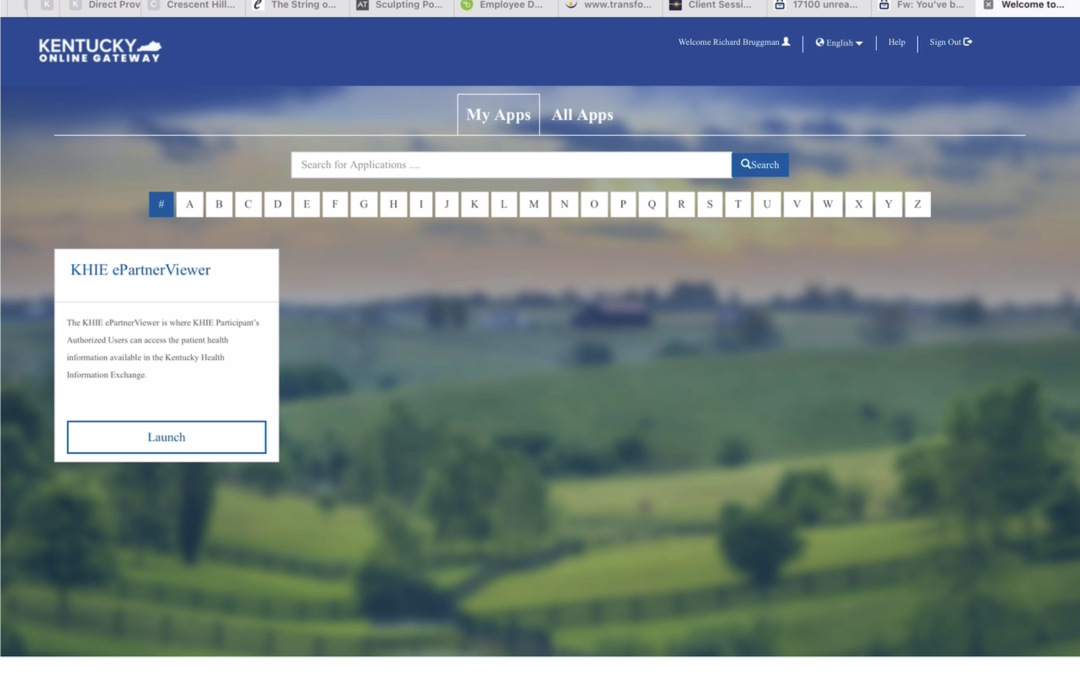Filter apps by letter G
Image resolution: width=1080 pixels, height=675 pixels.
(364, 204)
